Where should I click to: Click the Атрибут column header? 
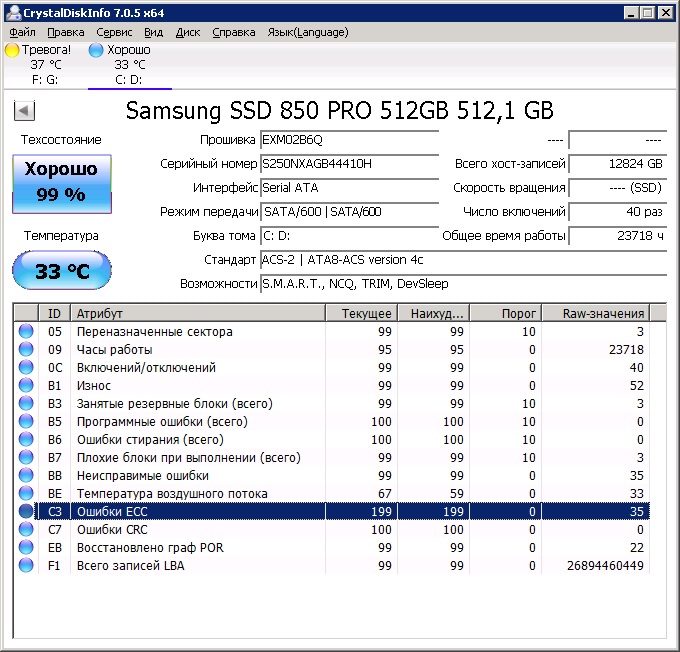click(x=198, y=313)
